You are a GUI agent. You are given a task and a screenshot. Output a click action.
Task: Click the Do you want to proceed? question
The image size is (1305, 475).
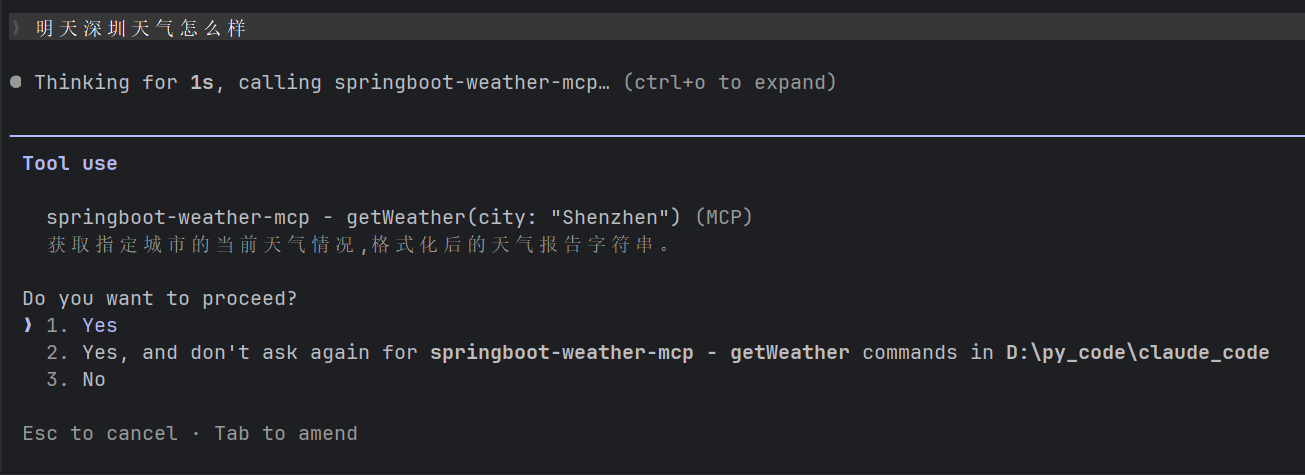[160, 298]
